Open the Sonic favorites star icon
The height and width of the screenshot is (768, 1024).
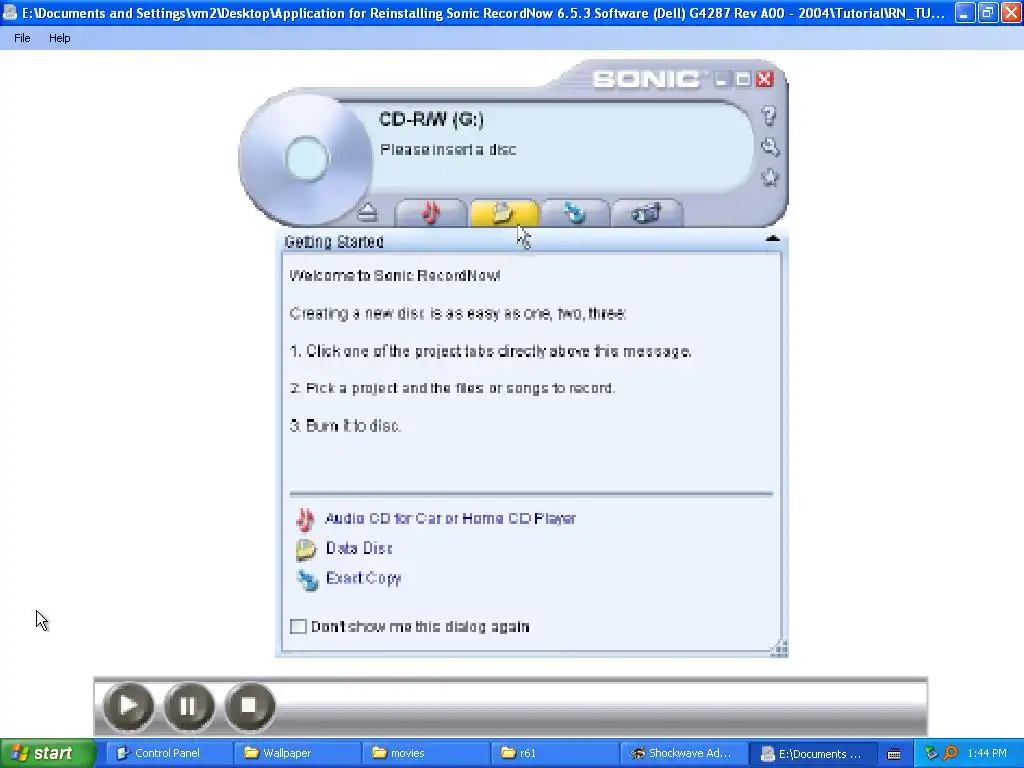tap(770, 177)
